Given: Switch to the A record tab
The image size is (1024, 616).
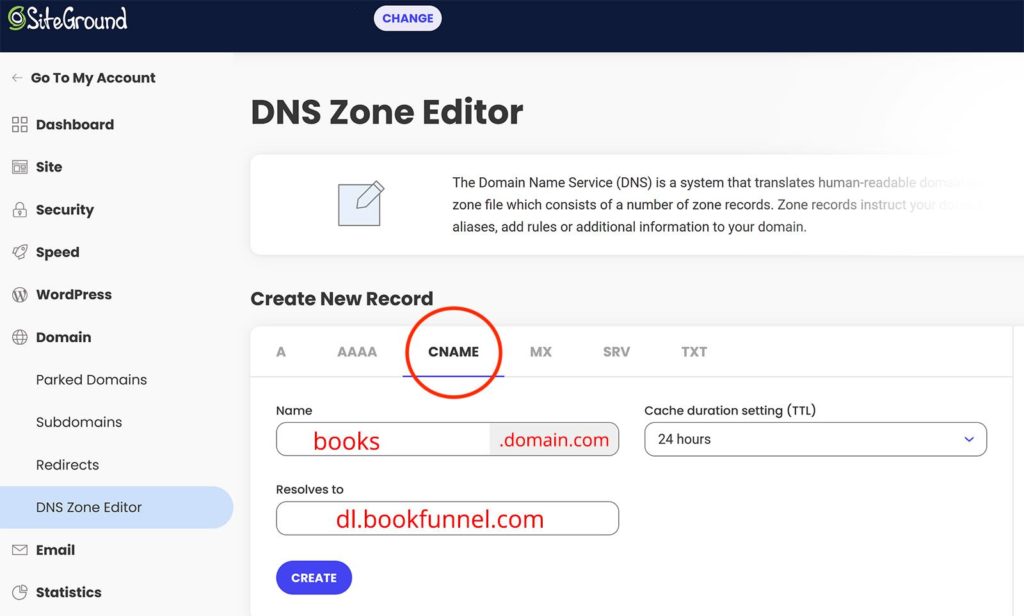Looking at the screenshot, I should tap(281, 351).
